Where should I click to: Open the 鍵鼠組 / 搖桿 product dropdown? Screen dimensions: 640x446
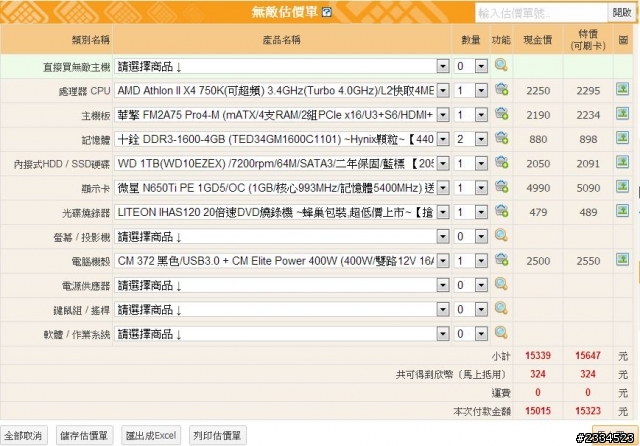(x=282, y=309)
